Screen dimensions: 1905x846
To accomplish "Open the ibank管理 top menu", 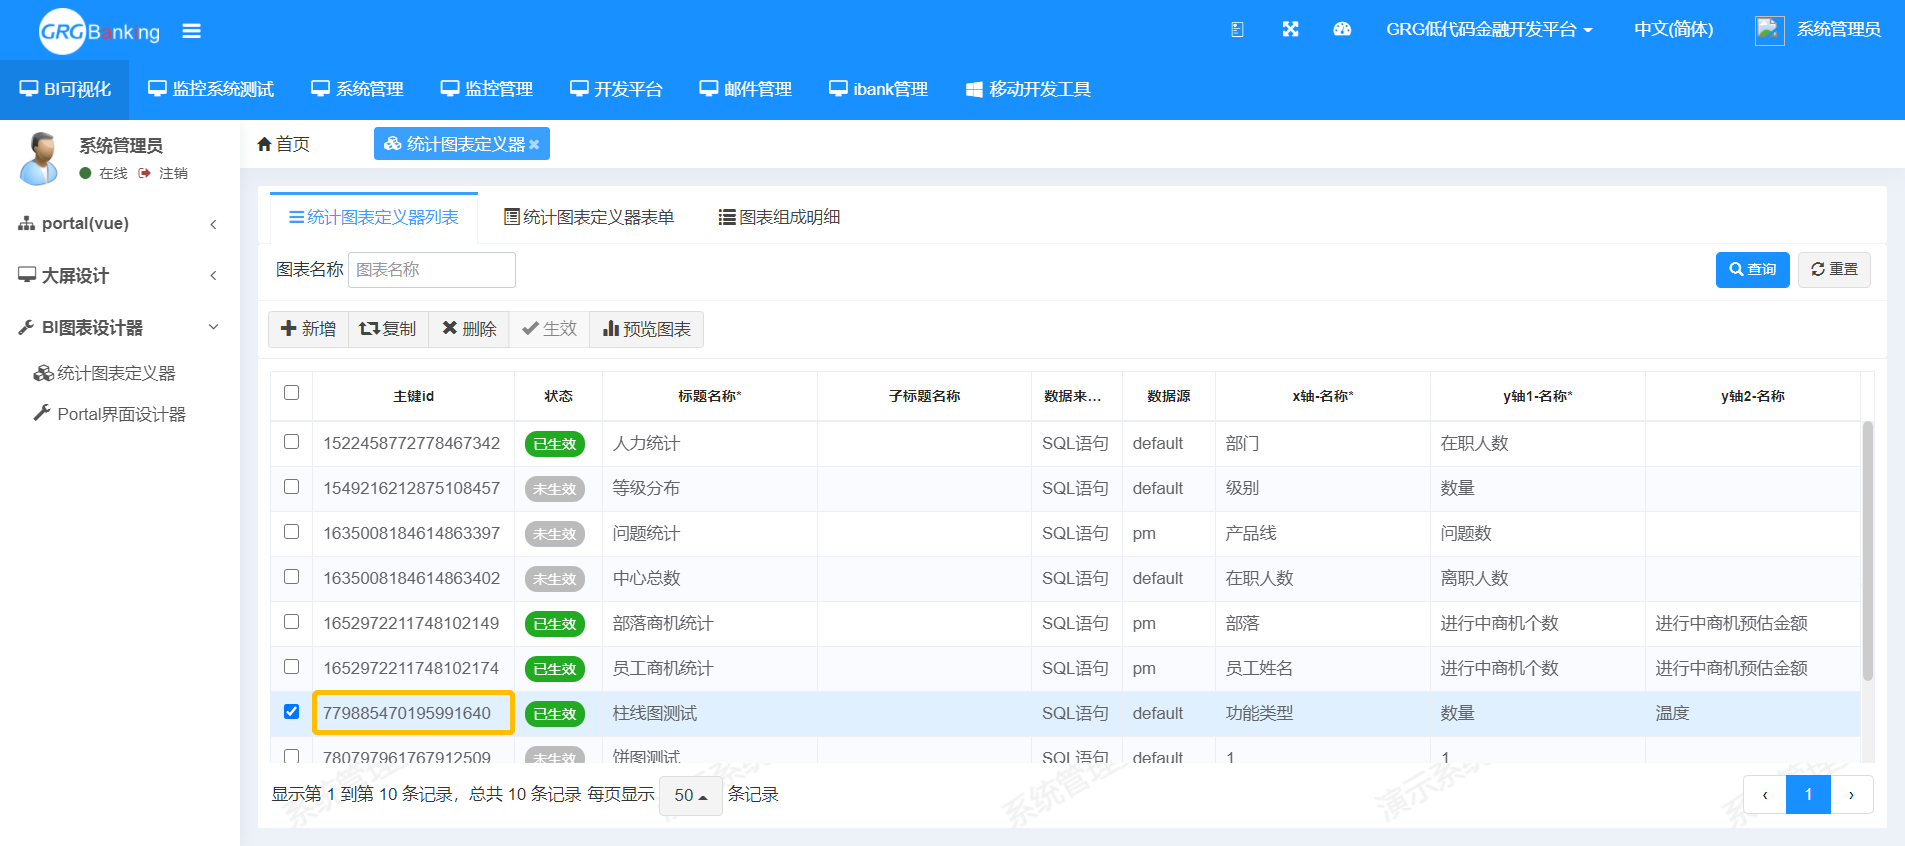I will [878, 89].
